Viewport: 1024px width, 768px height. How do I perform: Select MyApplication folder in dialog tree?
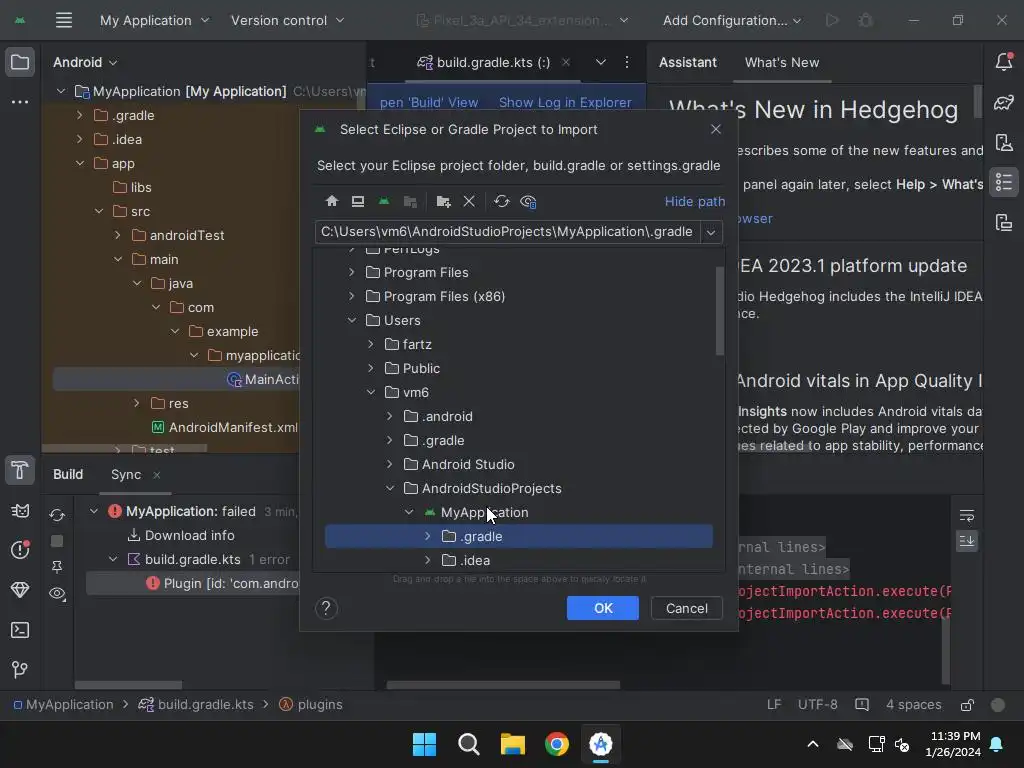pos(485,512)
